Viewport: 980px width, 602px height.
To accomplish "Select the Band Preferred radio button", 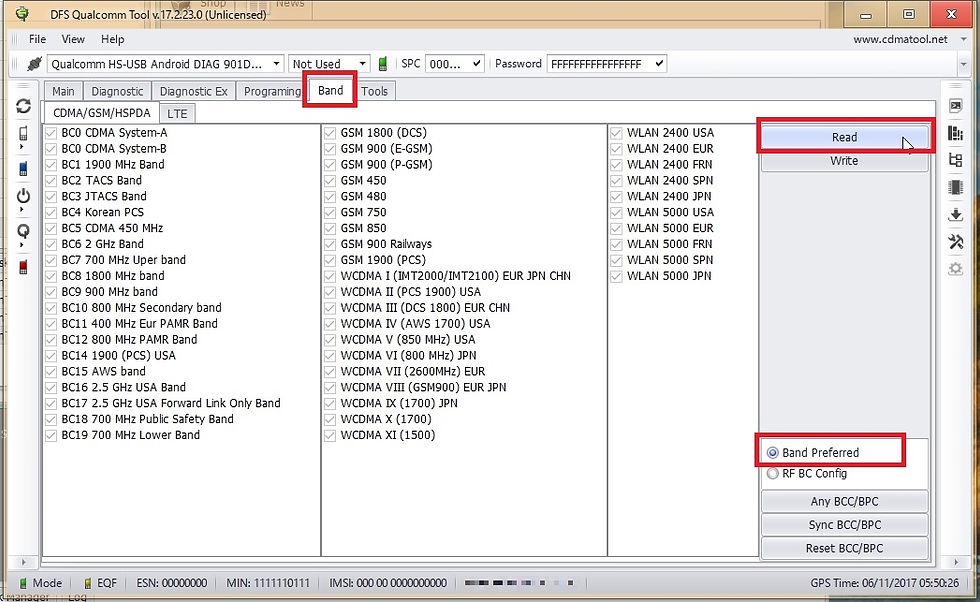I will click(773, 453).
